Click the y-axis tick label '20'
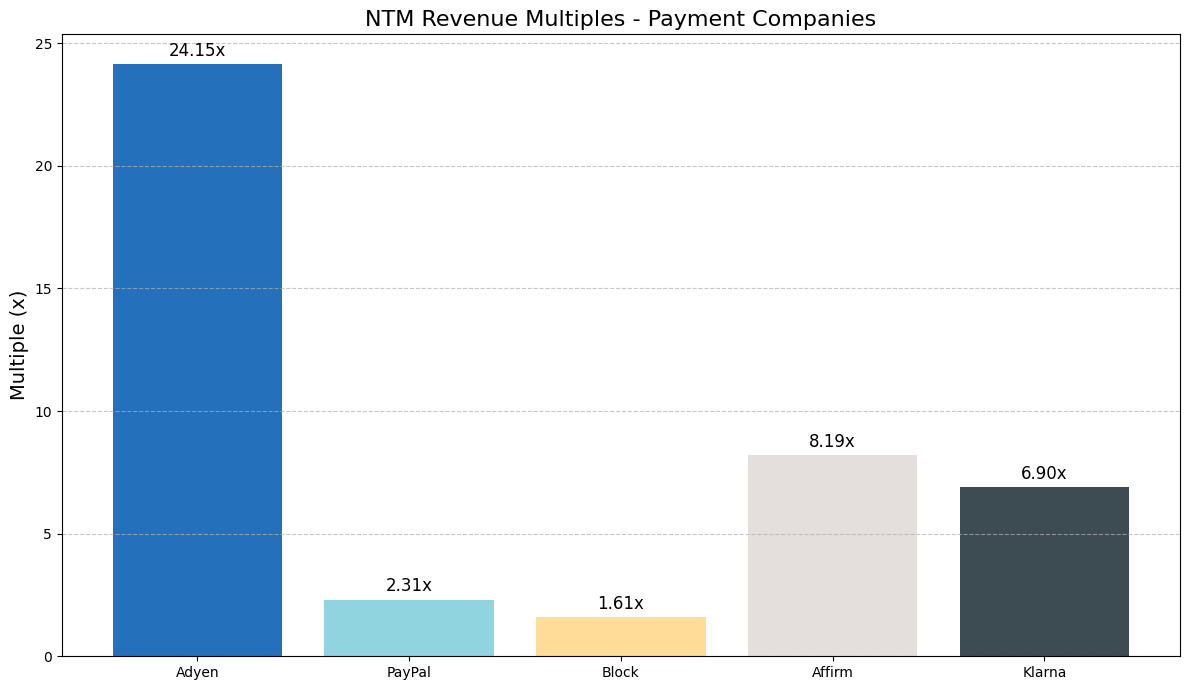Screen dimensions: 1189x690 click(45, 167)
